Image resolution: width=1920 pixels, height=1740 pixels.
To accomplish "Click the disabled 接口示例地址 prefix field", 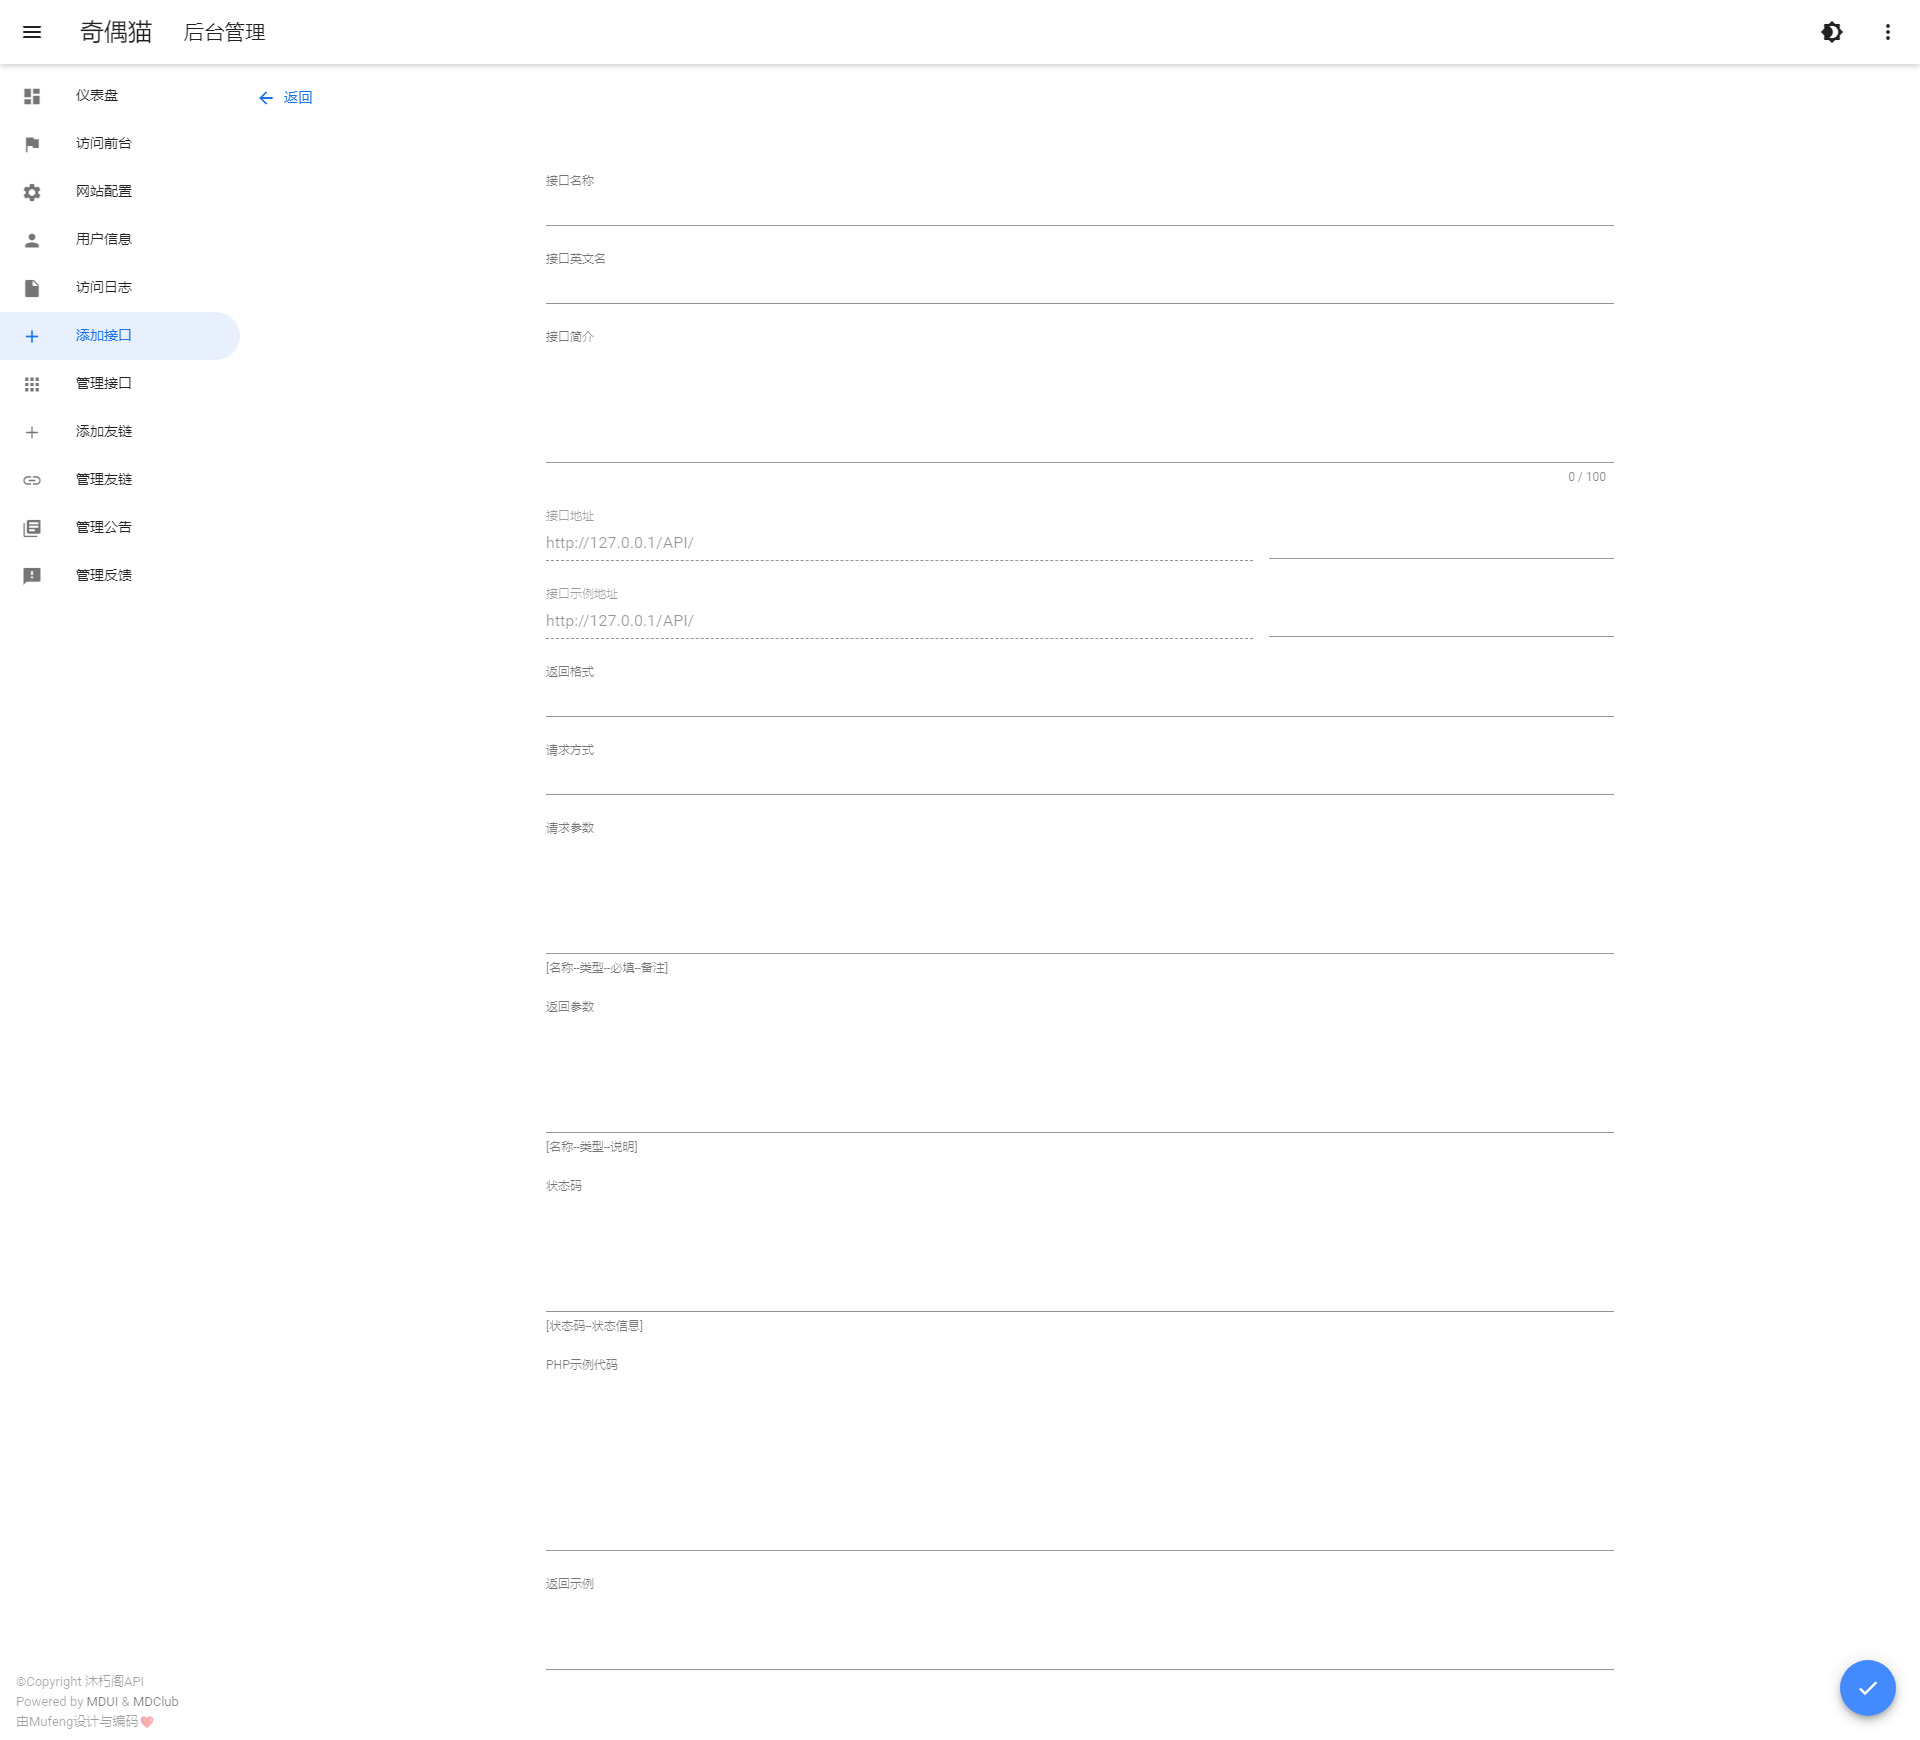I will (899, 621).
